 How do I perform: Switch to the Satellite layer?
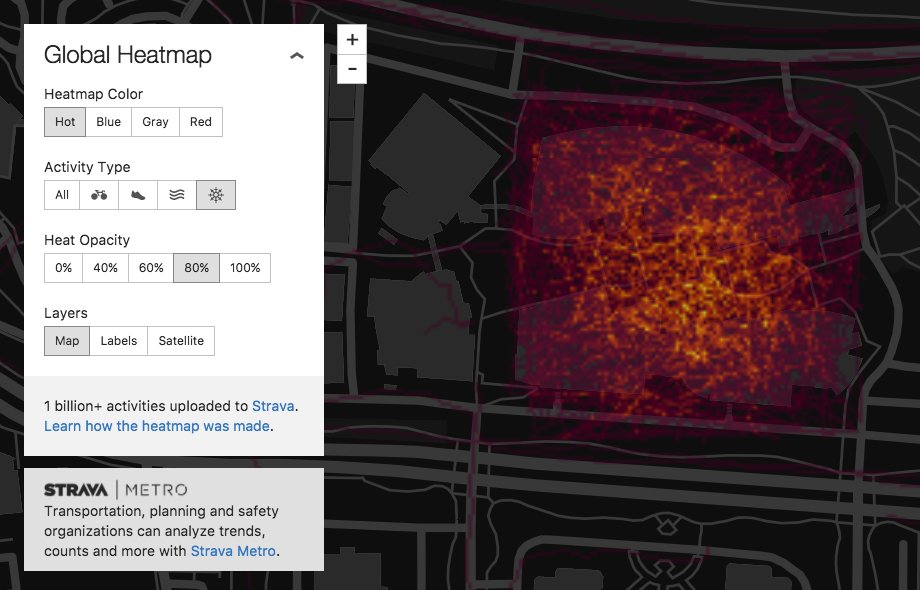(x=181, y=341)
